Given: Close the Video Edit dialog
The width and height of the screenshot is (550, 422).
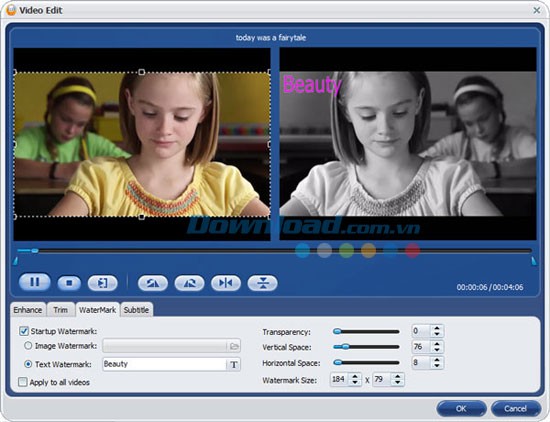Looking at the screenshot, I should coord(537,11).
